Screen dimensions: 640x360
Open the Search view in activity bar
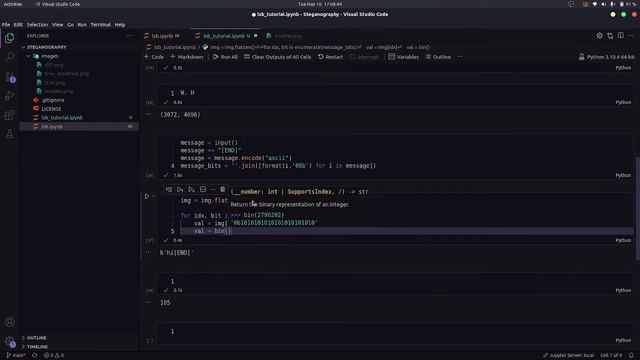pyautogui.click(x=9, y=57)
